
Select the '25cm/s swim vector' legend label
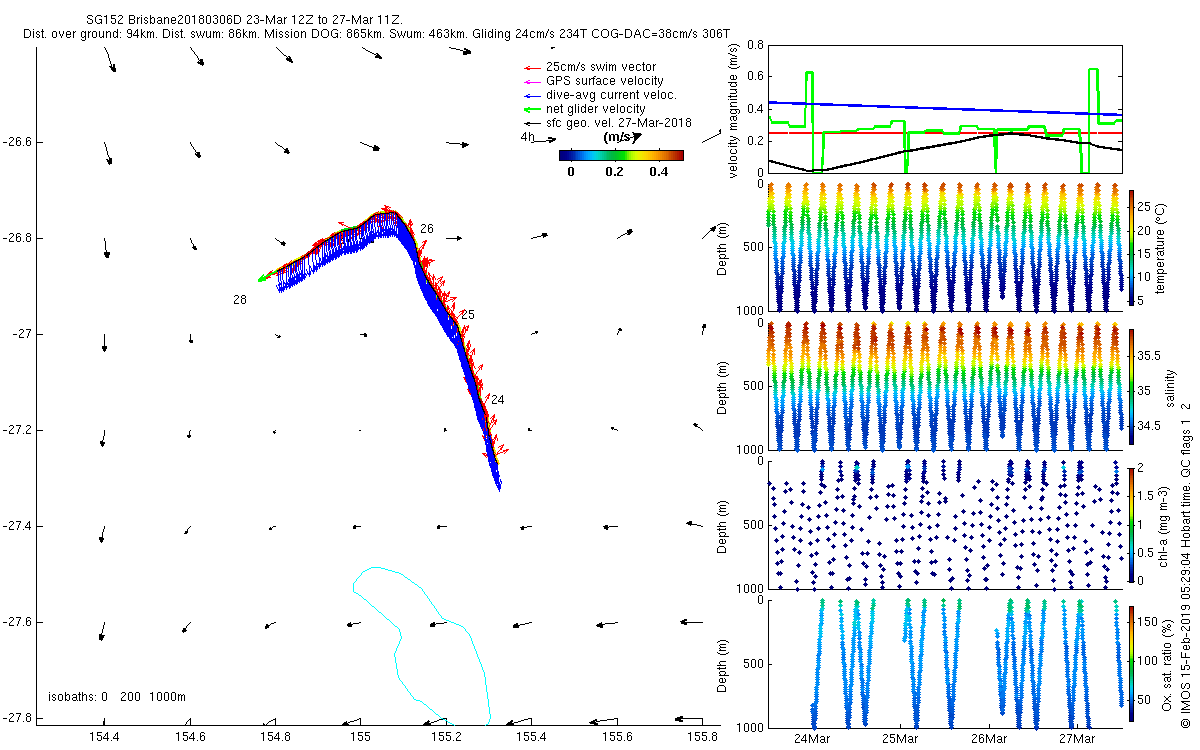pyautogui.click(x=600, y=67)
